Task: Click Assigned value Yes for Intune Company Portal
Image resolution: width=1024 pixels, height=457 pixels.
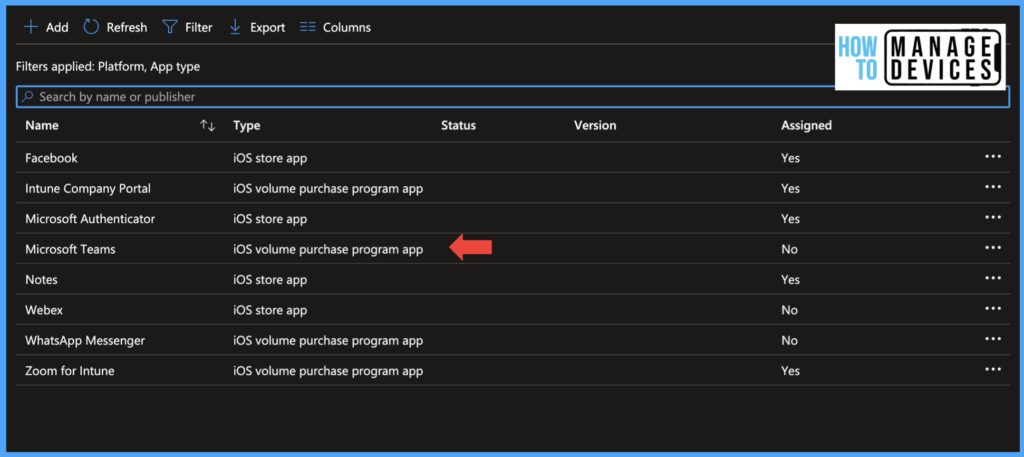Action: coord(790,189)
